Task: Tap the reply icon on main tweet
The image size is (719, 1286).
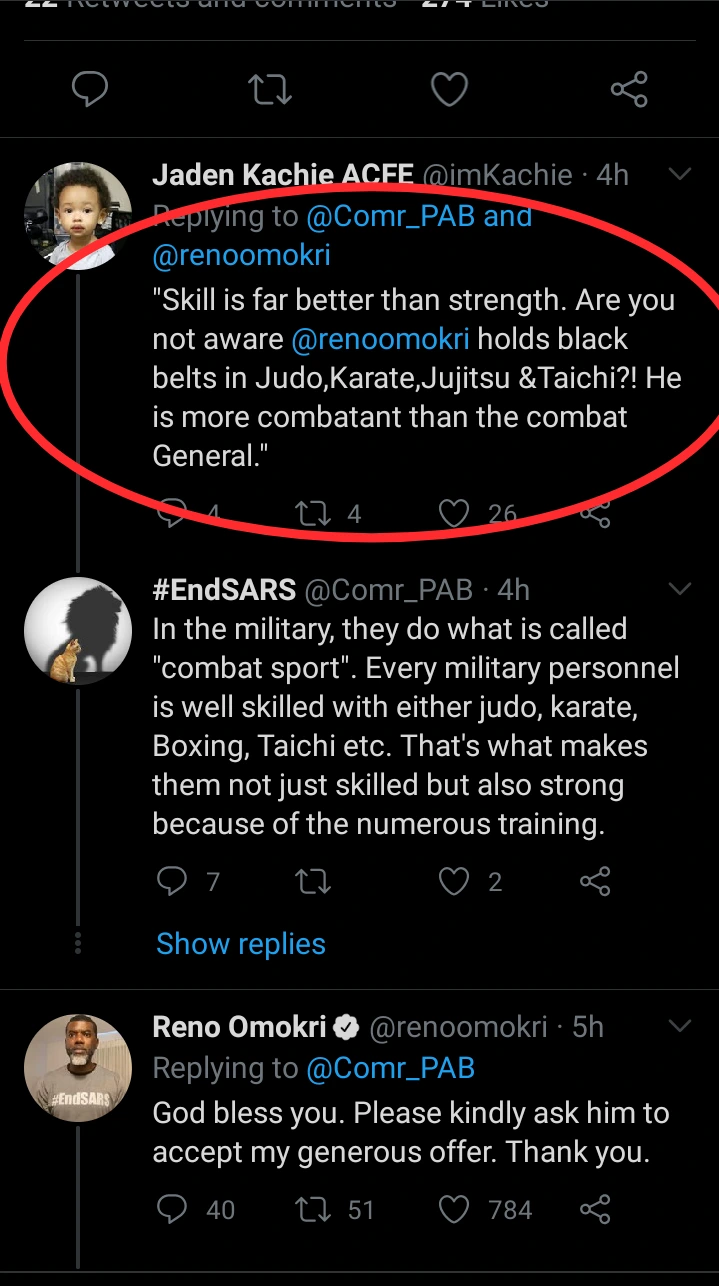Action: (90, 90)
